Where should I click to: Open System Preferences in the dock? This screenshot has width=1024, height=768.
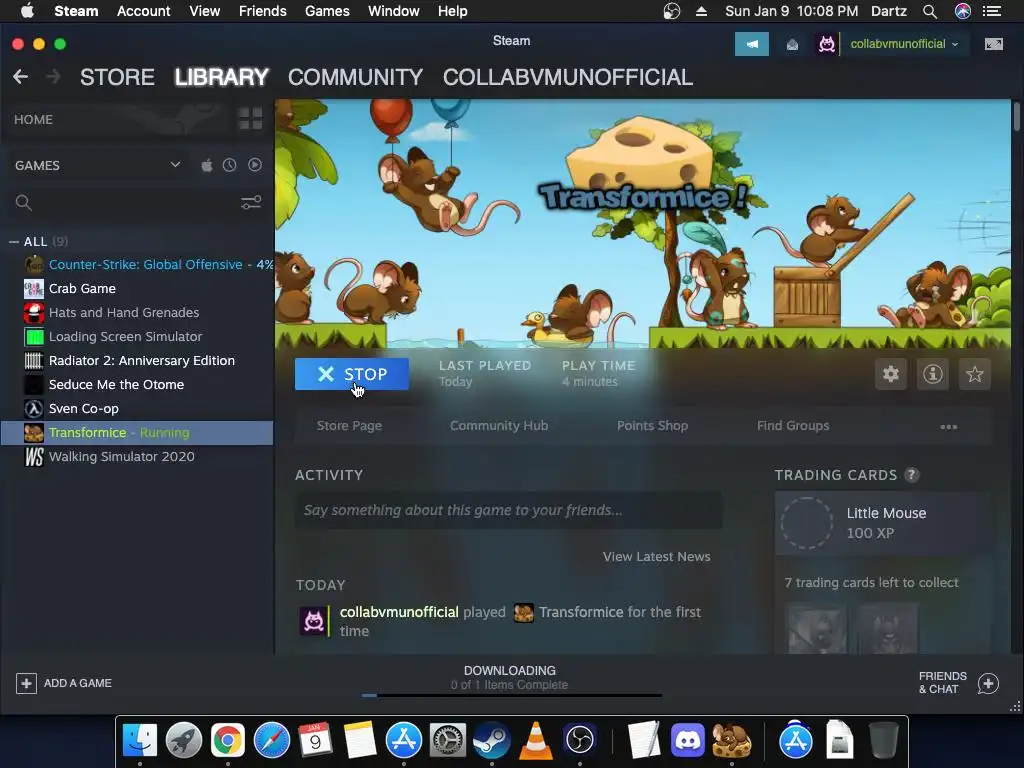(447, 740)
